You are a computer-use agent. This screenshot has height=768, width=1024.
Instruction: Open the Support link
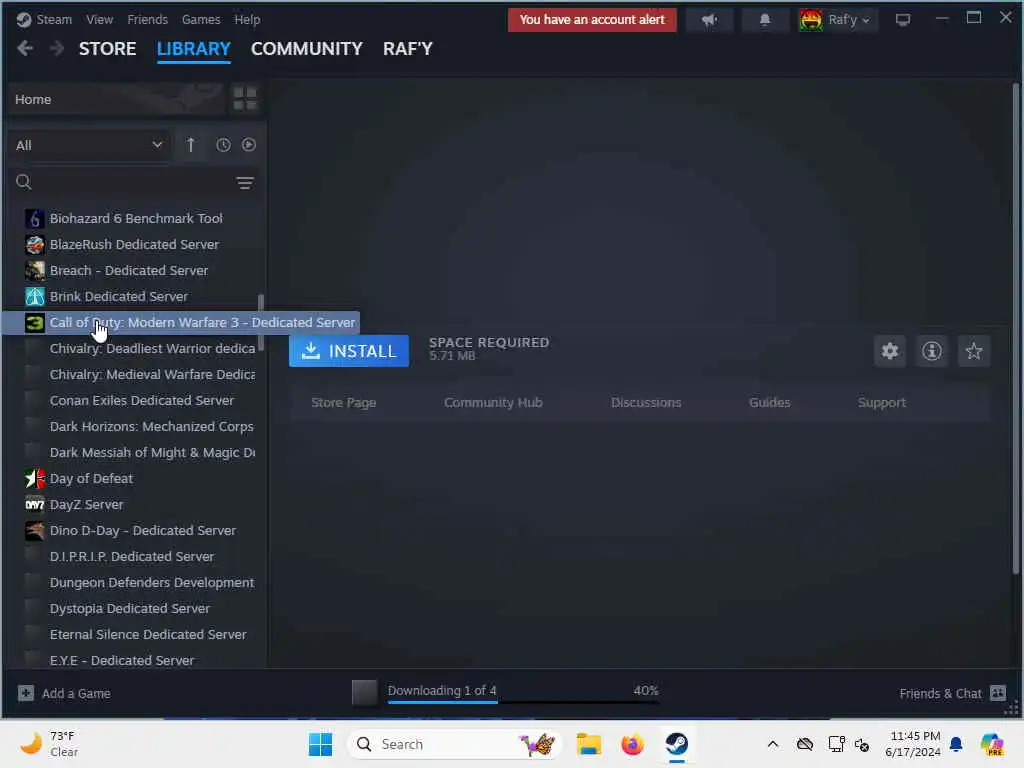[x=882, y=402]
